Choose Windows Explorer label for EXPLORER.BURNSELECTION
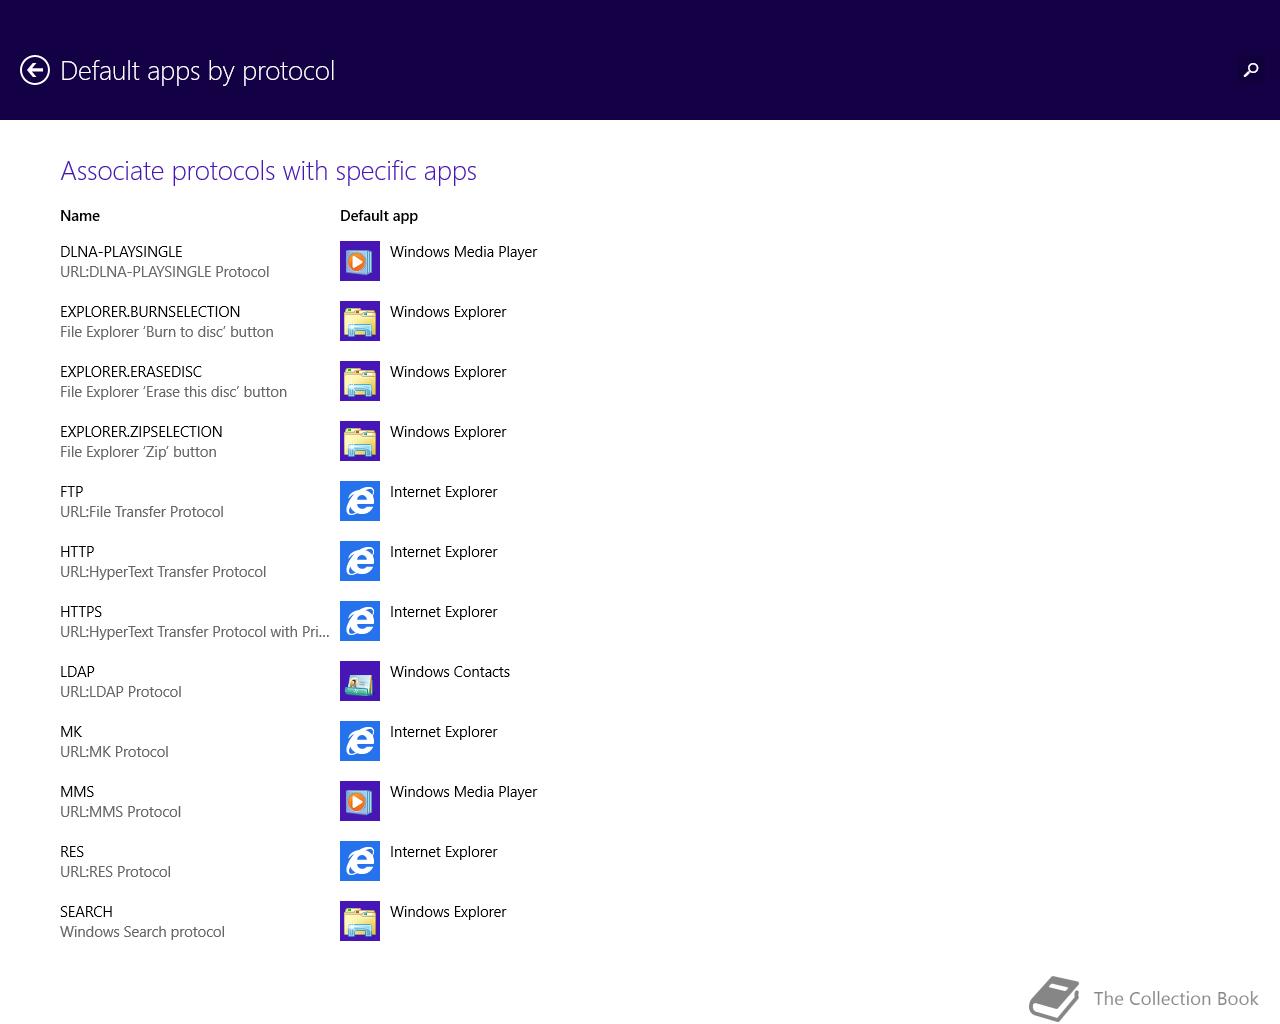 point(448,312)
